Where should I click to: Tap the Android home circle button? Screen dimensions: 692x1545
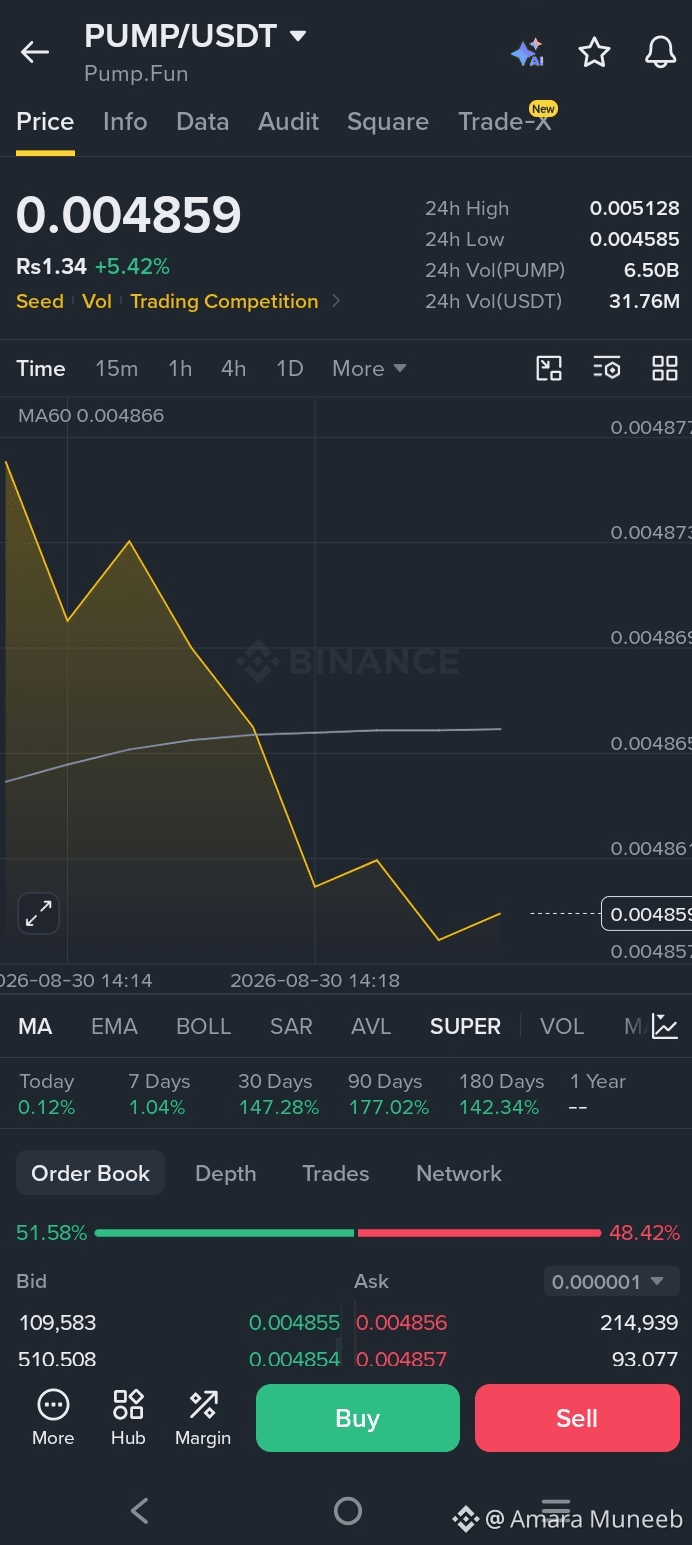point(347,1510)
